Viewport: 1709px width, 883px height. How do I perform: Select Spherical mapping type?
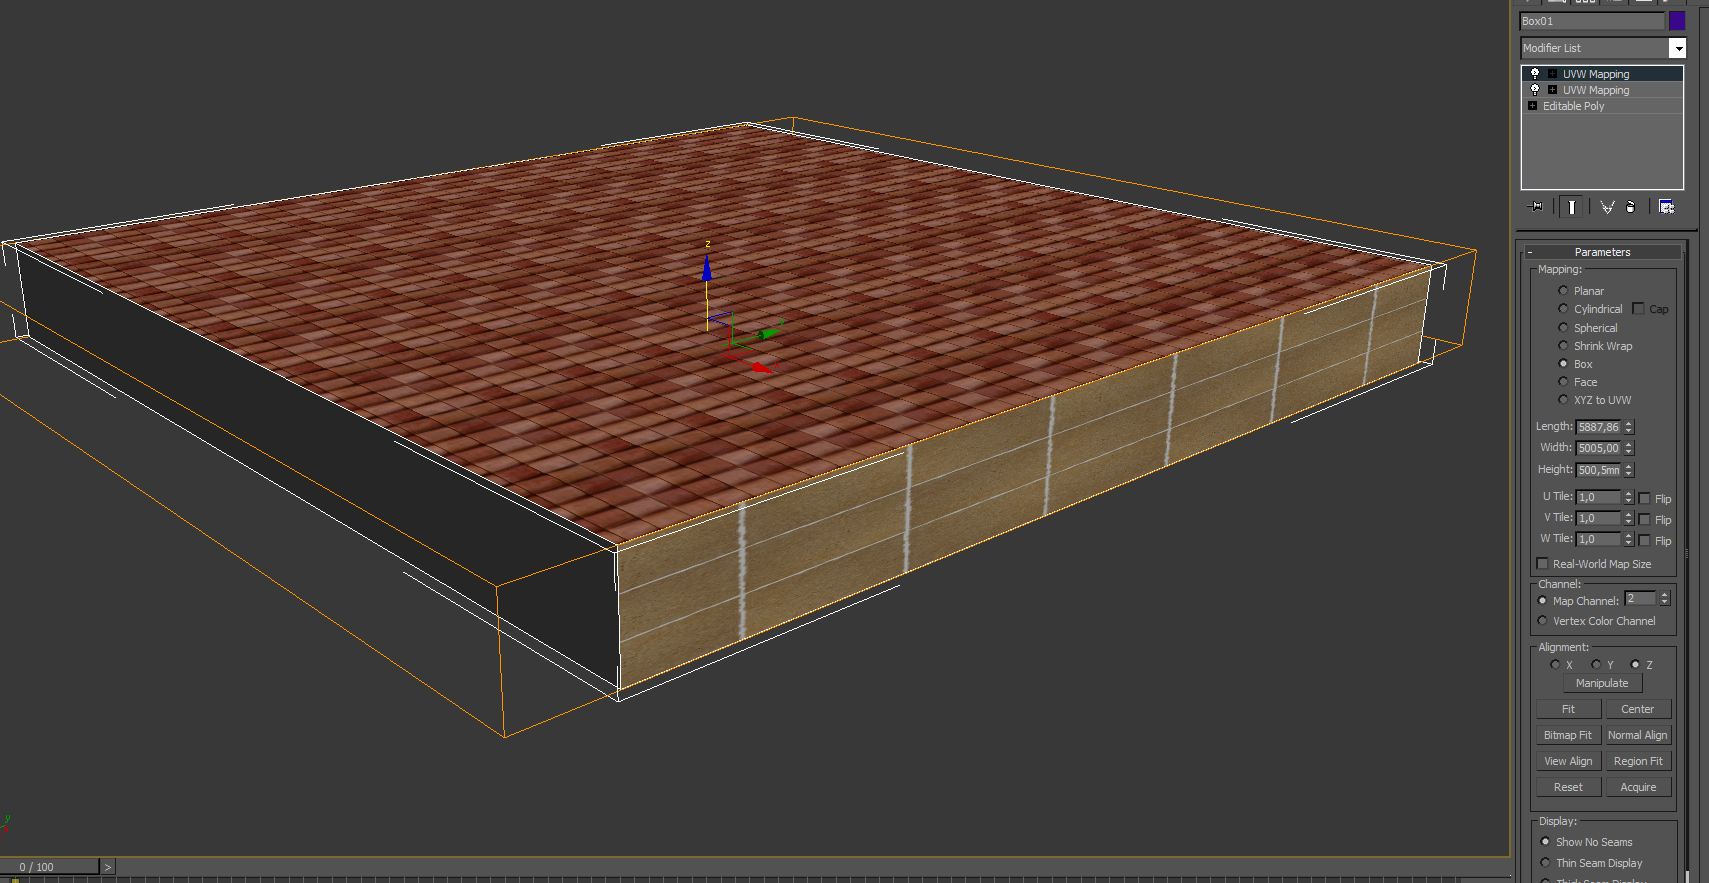[1563, 328]
